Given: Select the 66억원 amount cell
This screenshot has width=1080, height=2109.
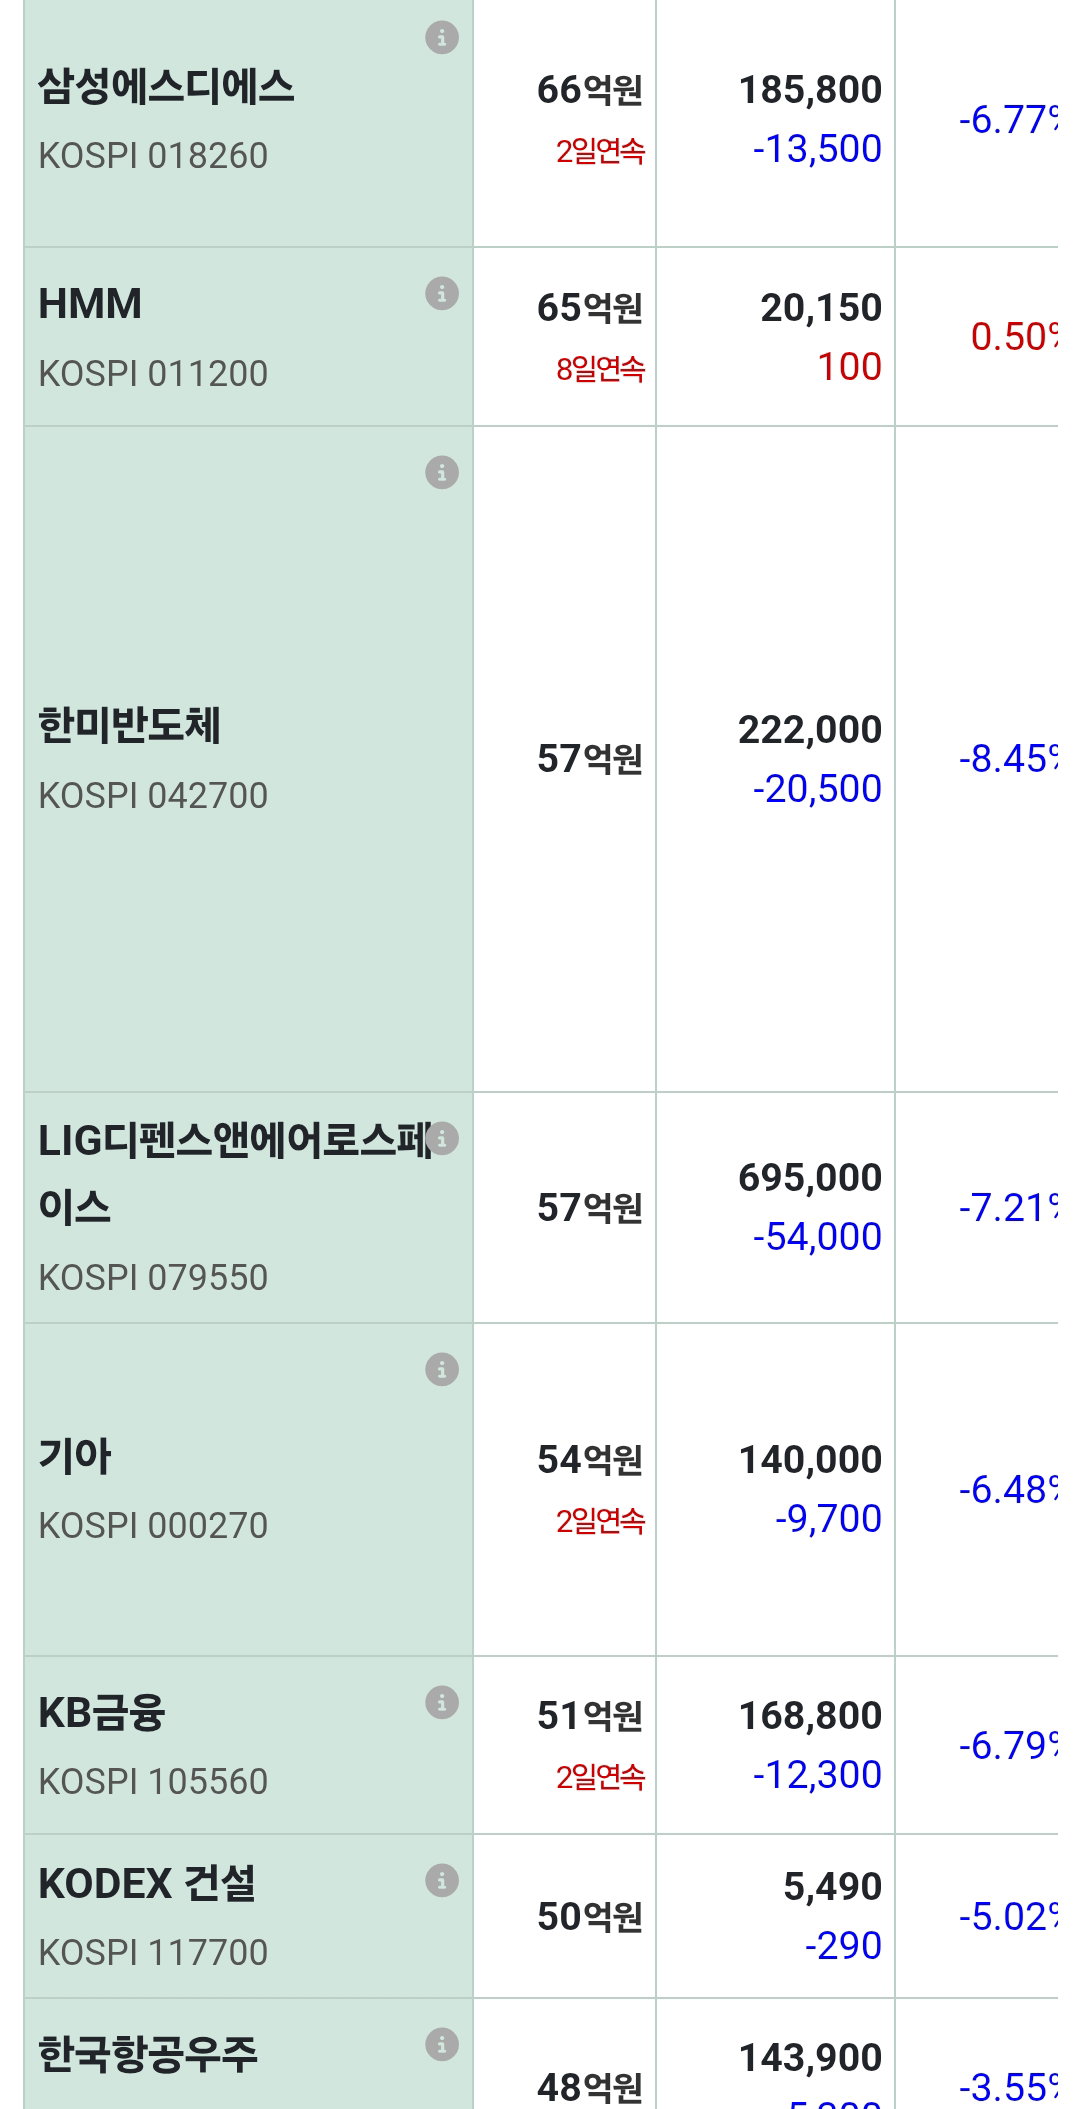Looking at the screenshot, I should tap(590, 90).
